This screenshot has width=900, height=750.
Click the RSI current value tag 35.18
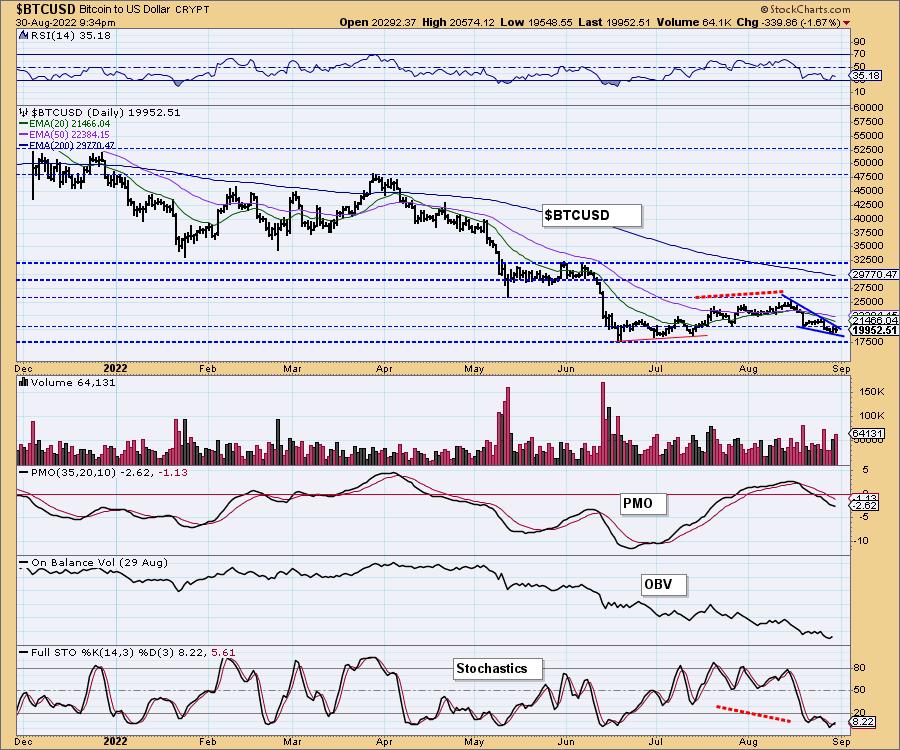point(866,75)
